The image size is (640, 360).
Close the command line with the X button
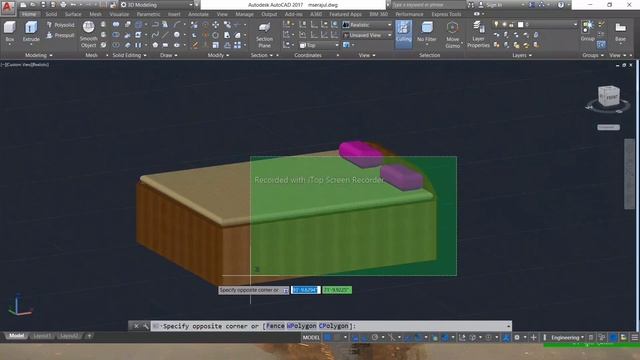pos(136,326)
